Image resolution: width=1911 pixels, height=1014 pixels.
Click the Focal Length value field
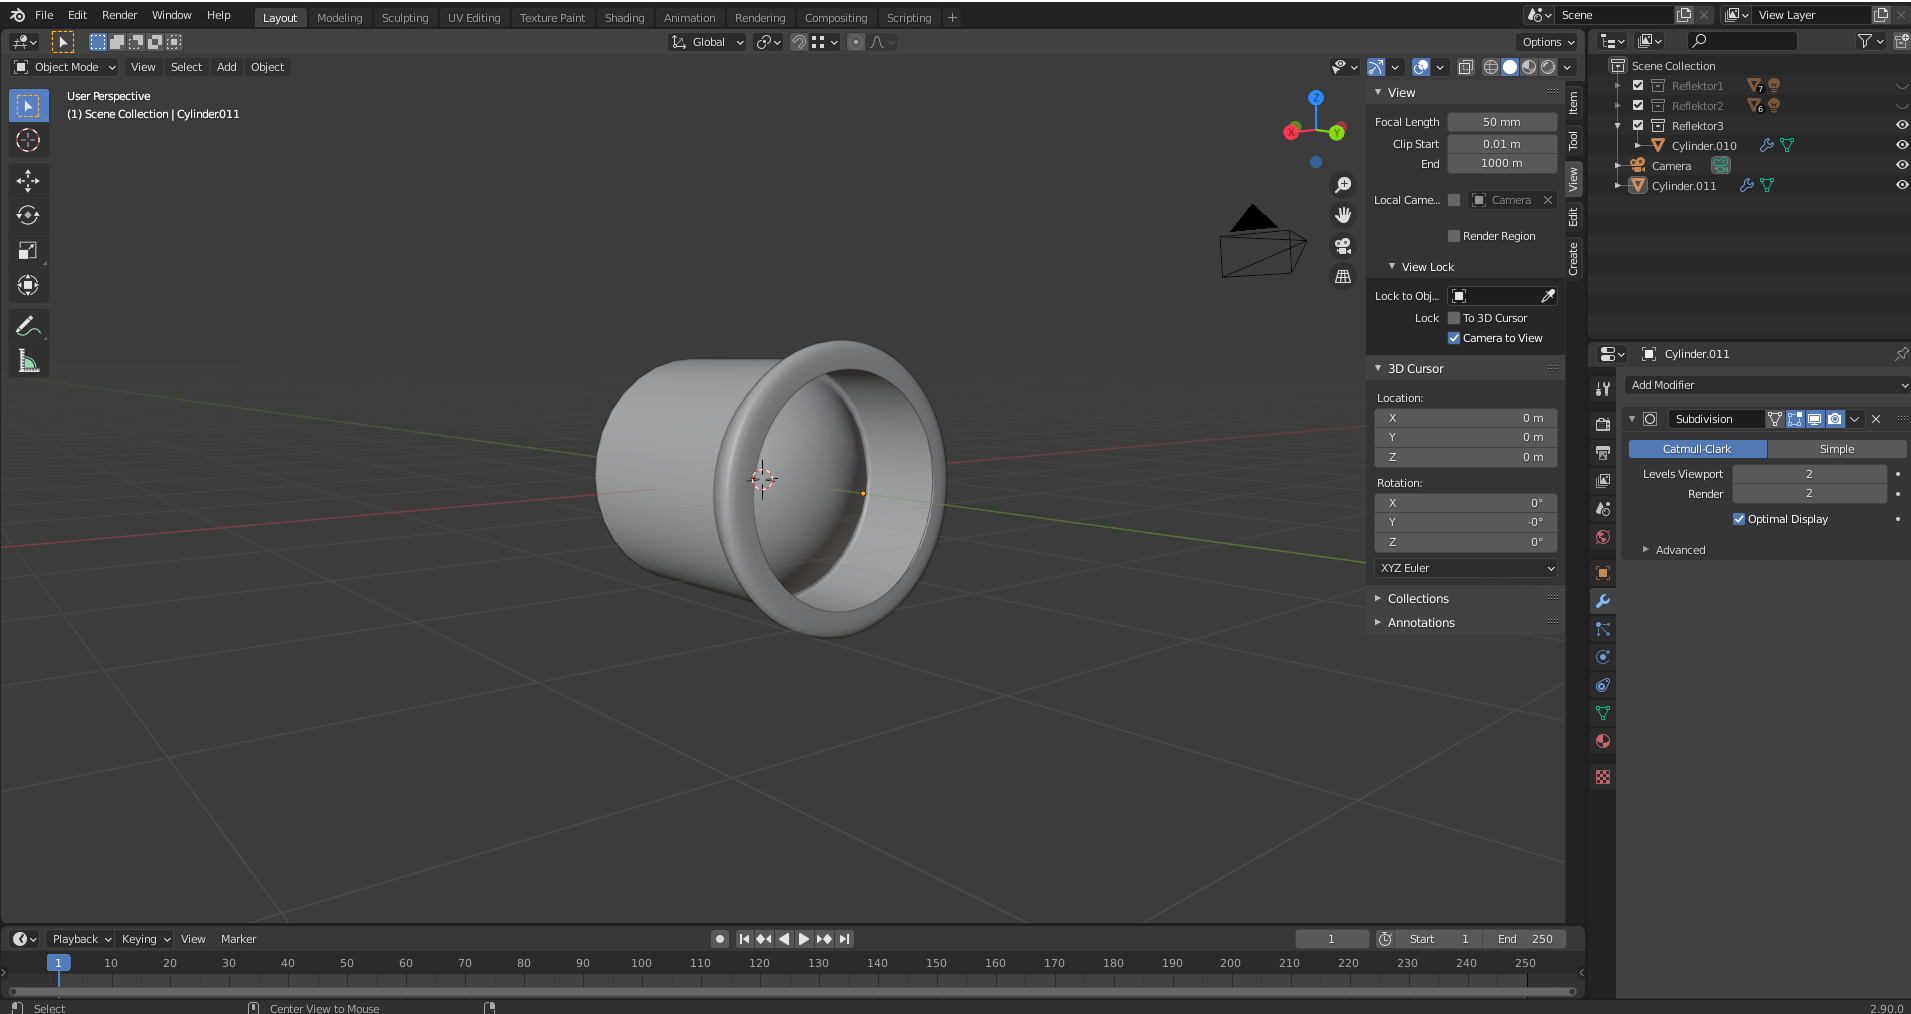pos(1501,122)
